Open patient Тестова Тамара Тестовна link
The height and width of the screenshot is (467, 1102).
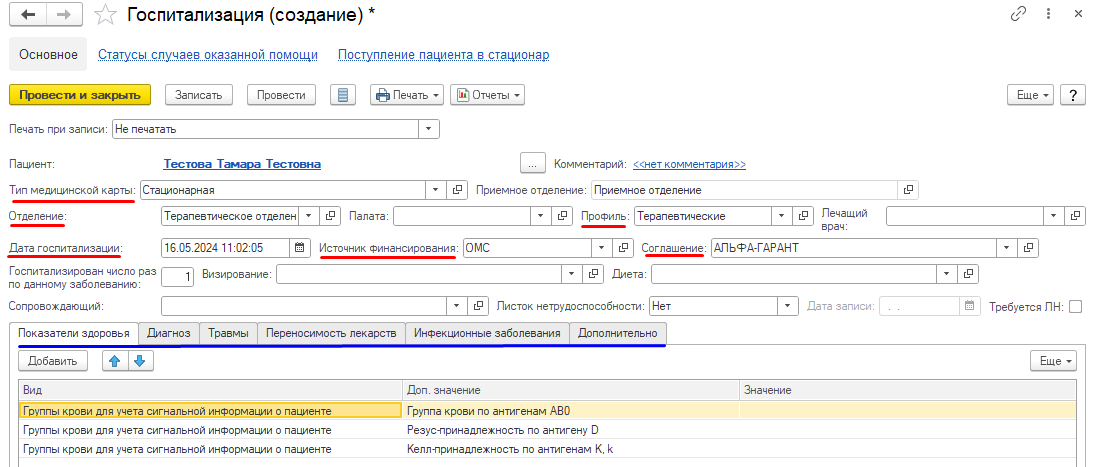click(242, 163)
